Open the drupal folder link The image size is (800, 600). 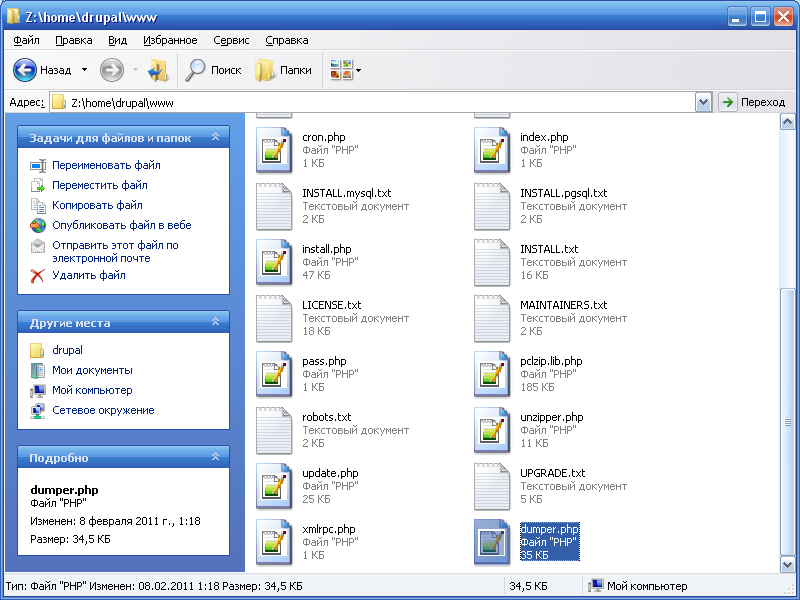coord(67,351)
